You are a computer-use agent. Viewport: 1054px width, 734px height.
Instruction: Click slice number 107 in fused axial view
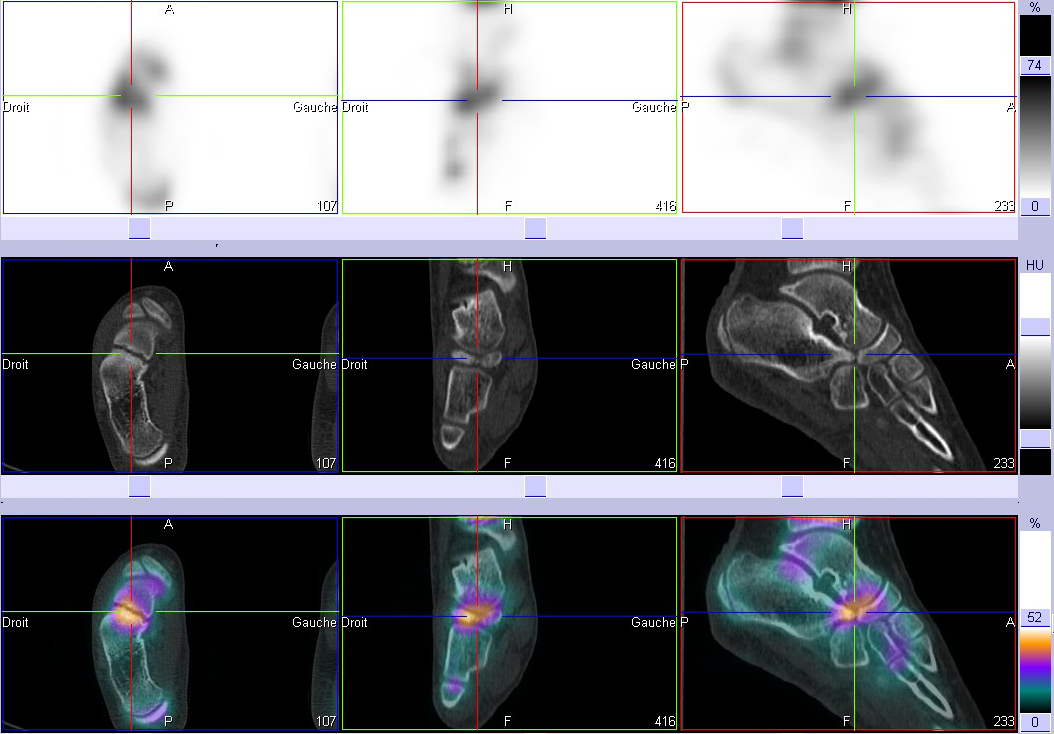point(327,721)
